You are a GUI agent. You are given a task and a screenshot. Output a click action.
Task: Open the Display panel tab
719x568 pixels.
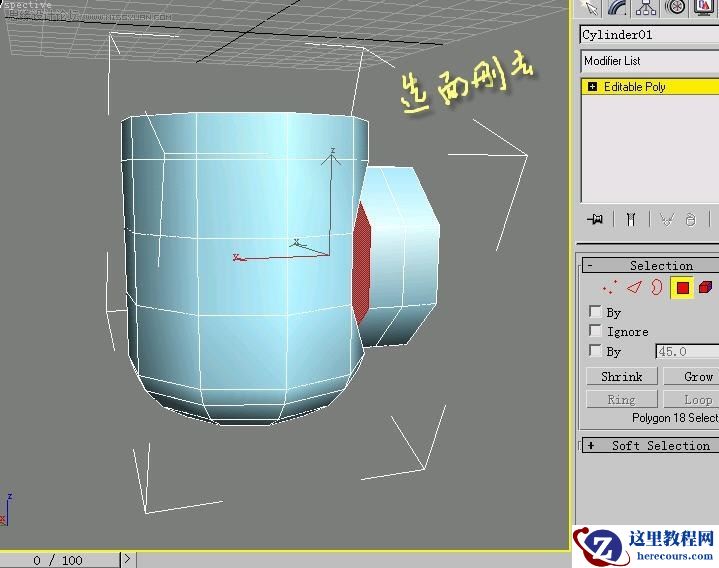click(x=704, y=7)
